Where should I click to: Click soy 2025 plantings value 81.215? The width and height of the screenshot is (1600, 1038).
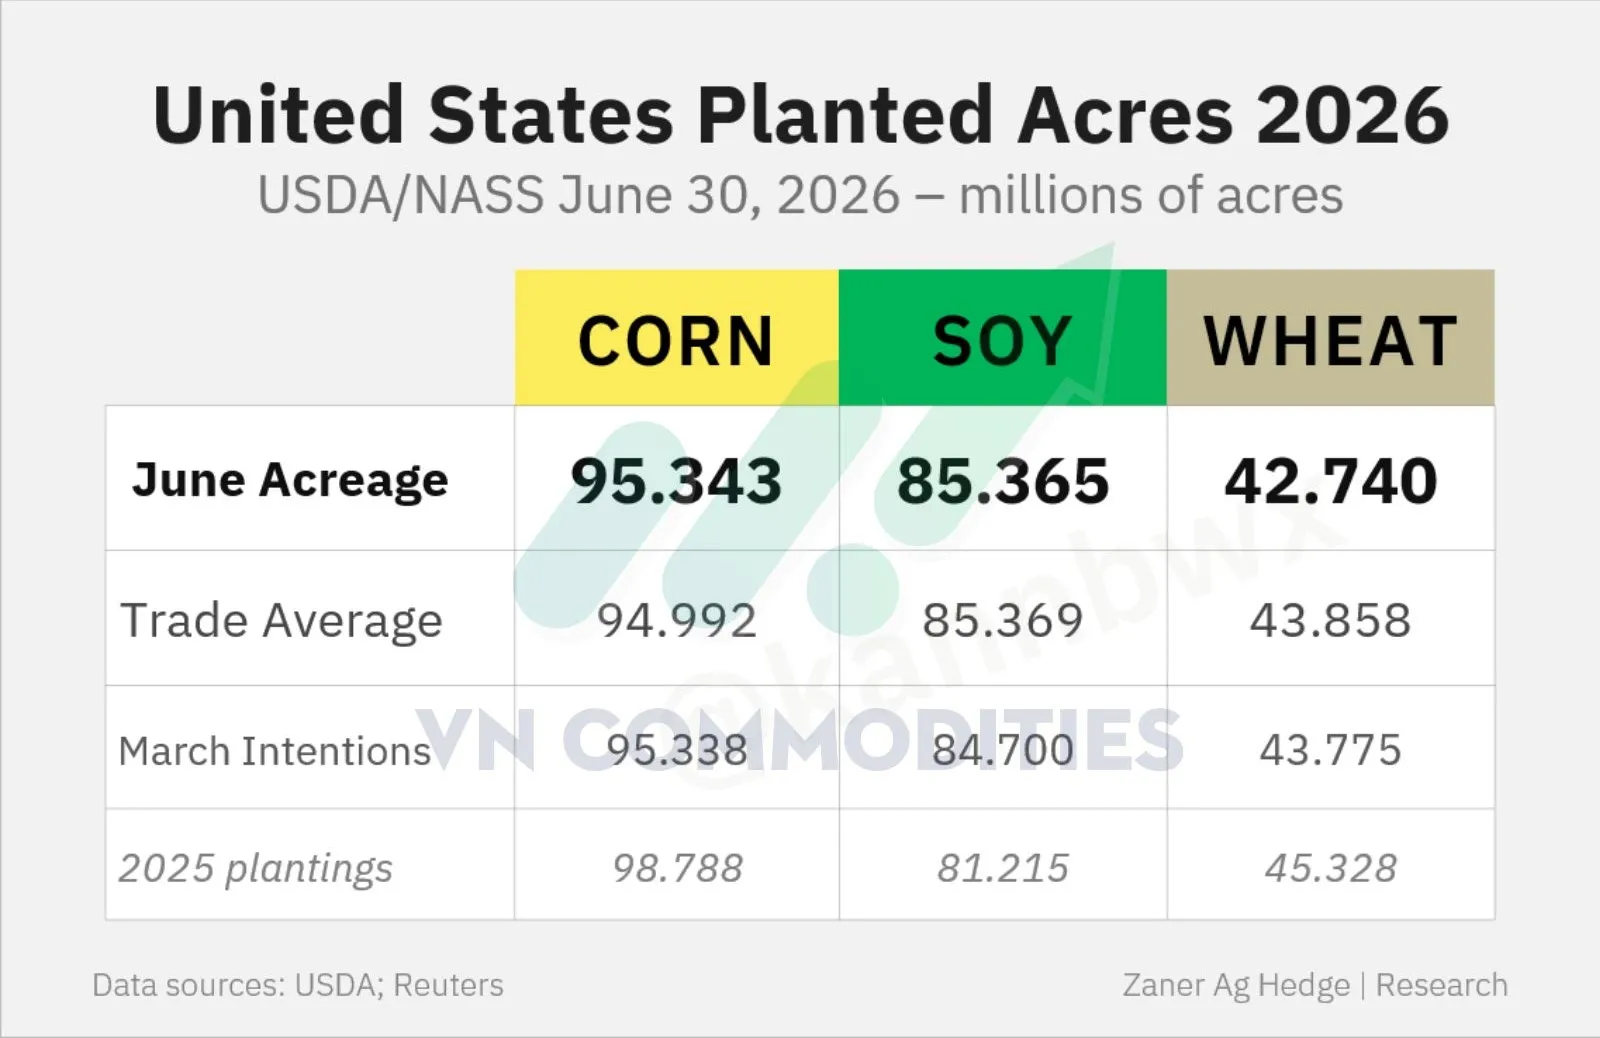pyautogui.click(x=1003, y=868)
